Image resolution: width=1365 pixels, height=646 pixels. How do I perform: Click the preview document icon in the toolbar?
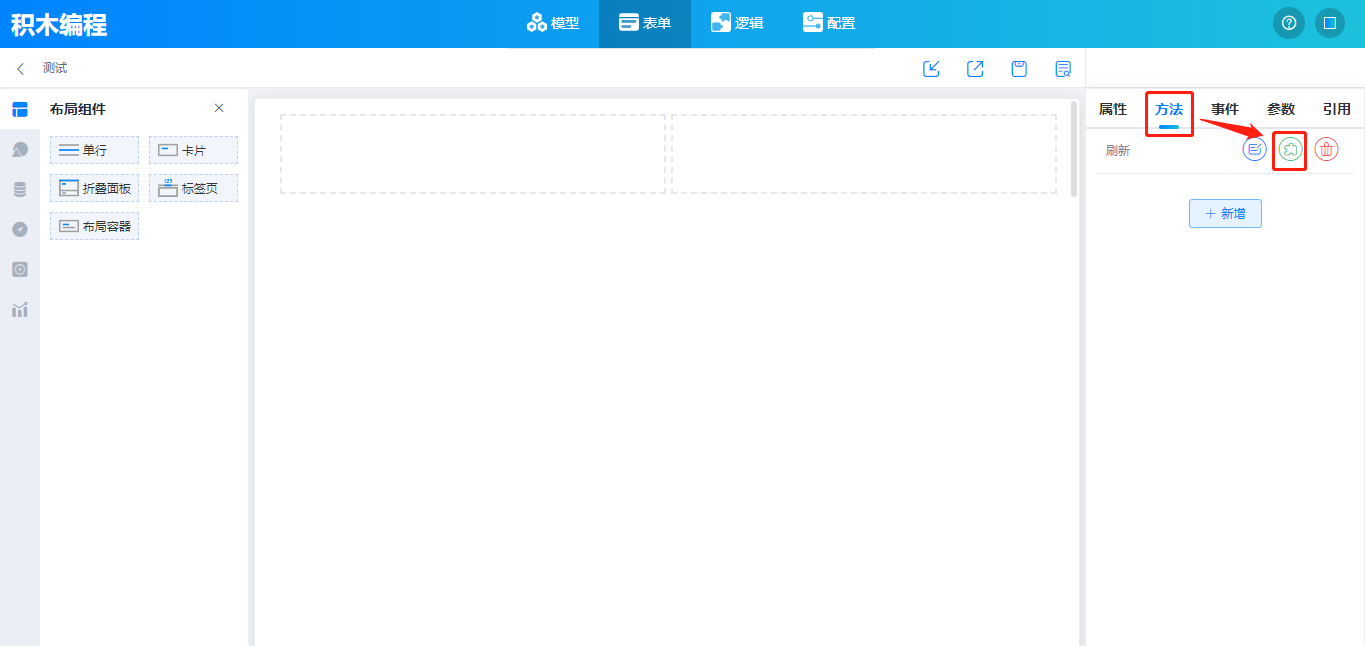point(1063,69)
